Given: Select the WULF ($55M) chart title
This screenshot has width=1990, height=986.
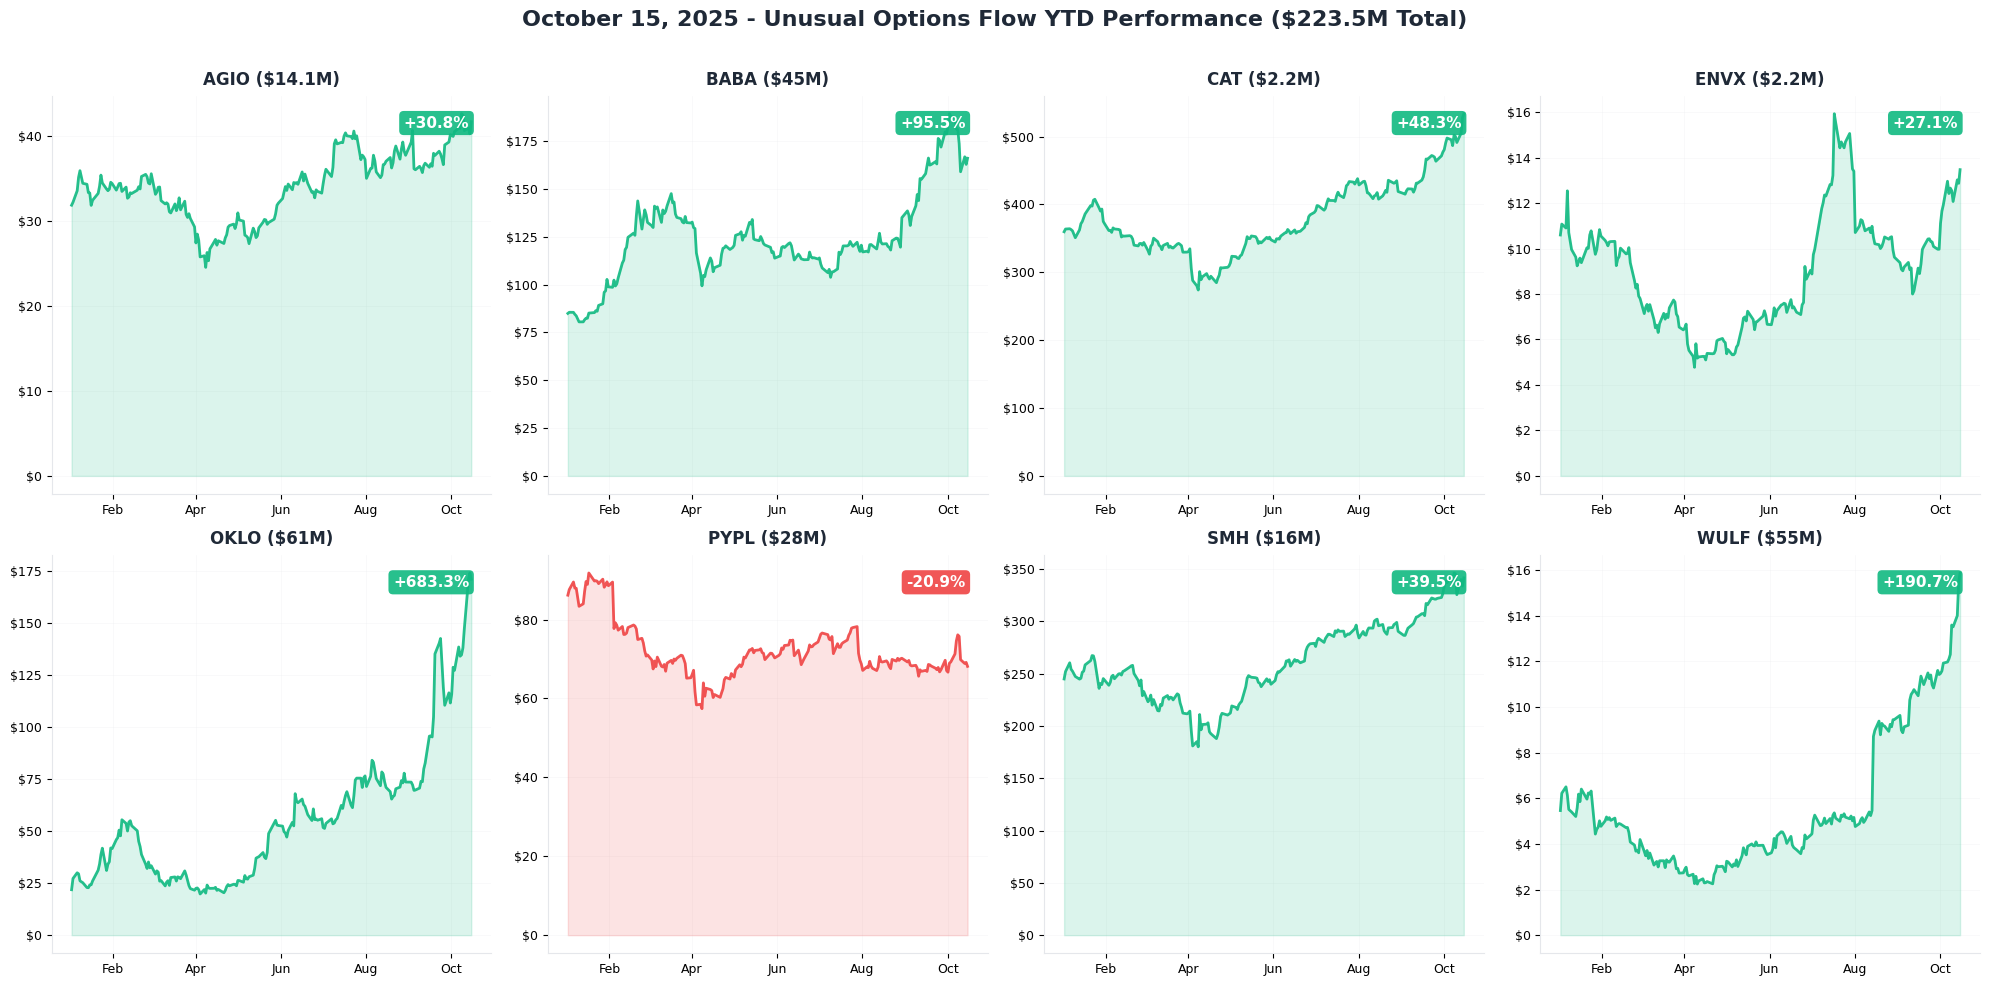Looking at the screenshot, I should pos(1759,538).
